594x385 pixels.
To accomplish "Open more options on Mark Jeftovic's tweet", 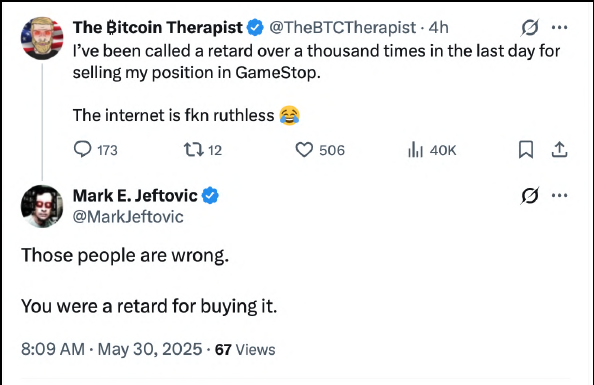I will point(560,196).
